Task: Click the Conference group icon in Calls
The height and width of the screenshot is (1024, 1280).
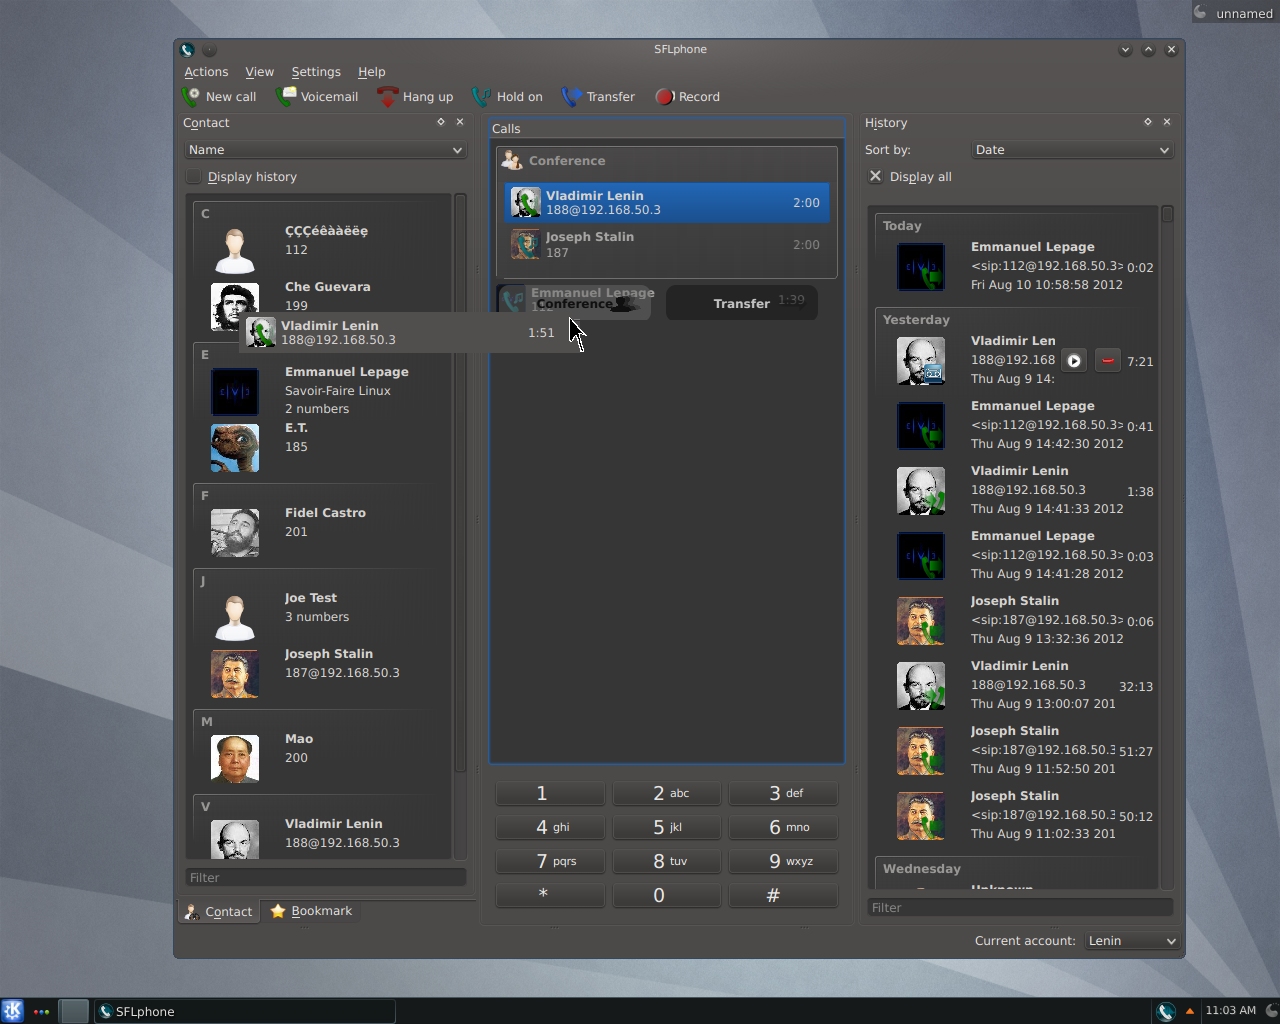Action: (x=512, y=160)
